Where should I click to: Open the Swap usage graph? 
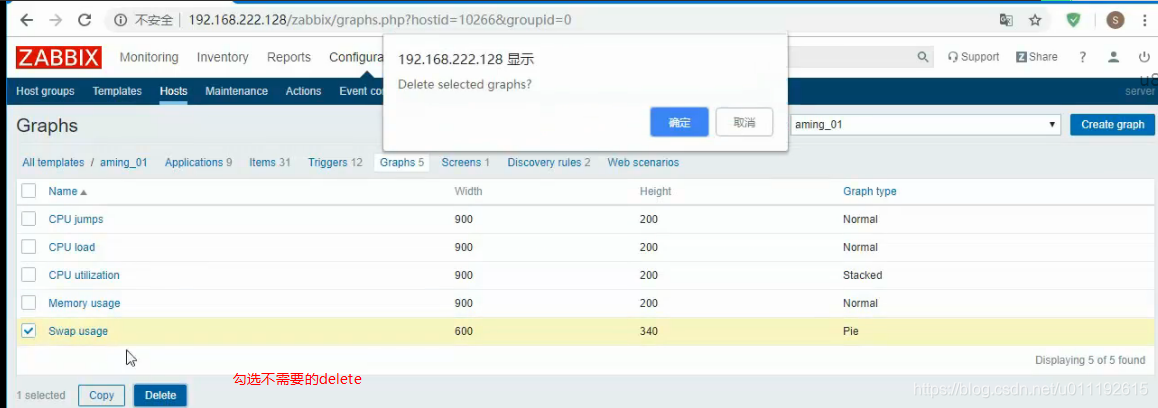[x=78, y=332]
